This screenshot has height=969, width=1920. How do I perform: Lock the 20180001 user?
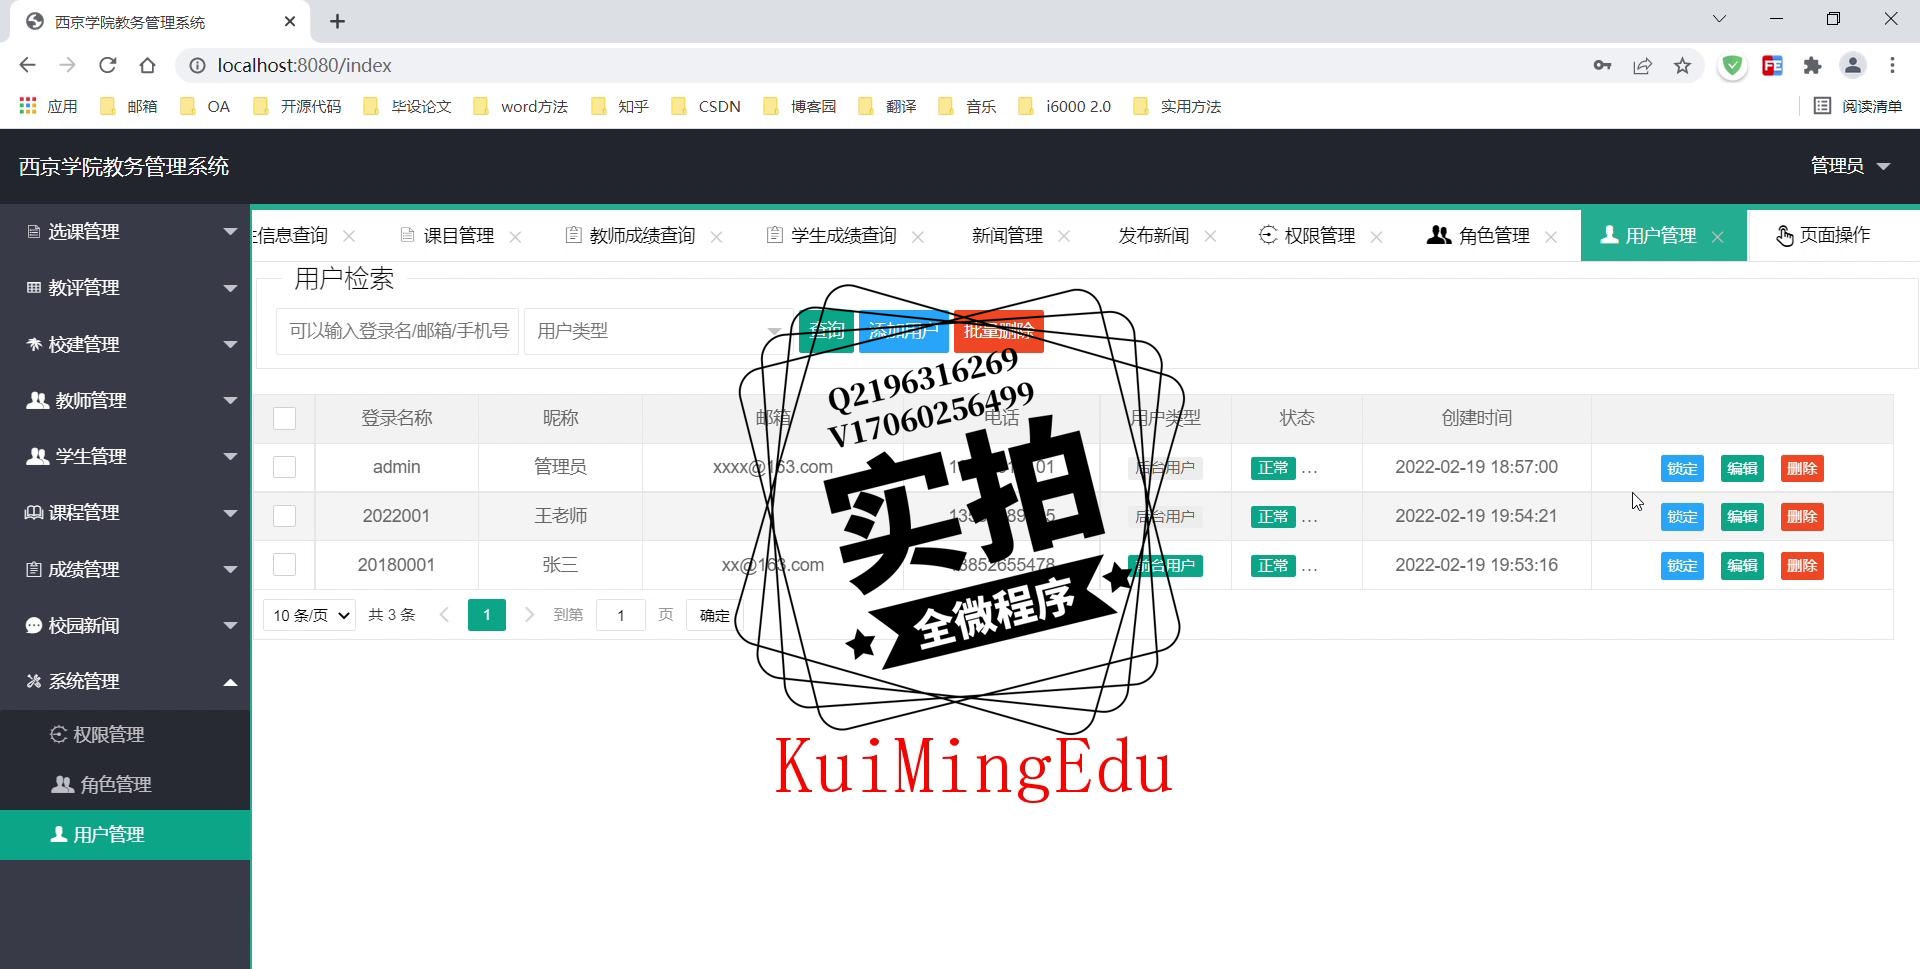coord(1682,566)
